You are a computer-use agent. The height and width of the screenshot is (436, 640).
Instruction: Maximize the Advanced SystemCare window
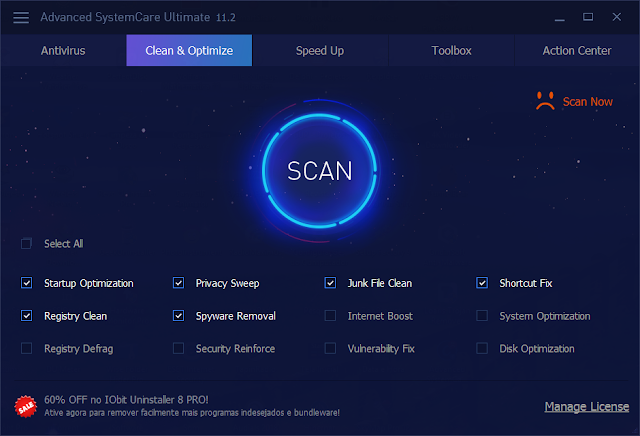tap(588, 17)
